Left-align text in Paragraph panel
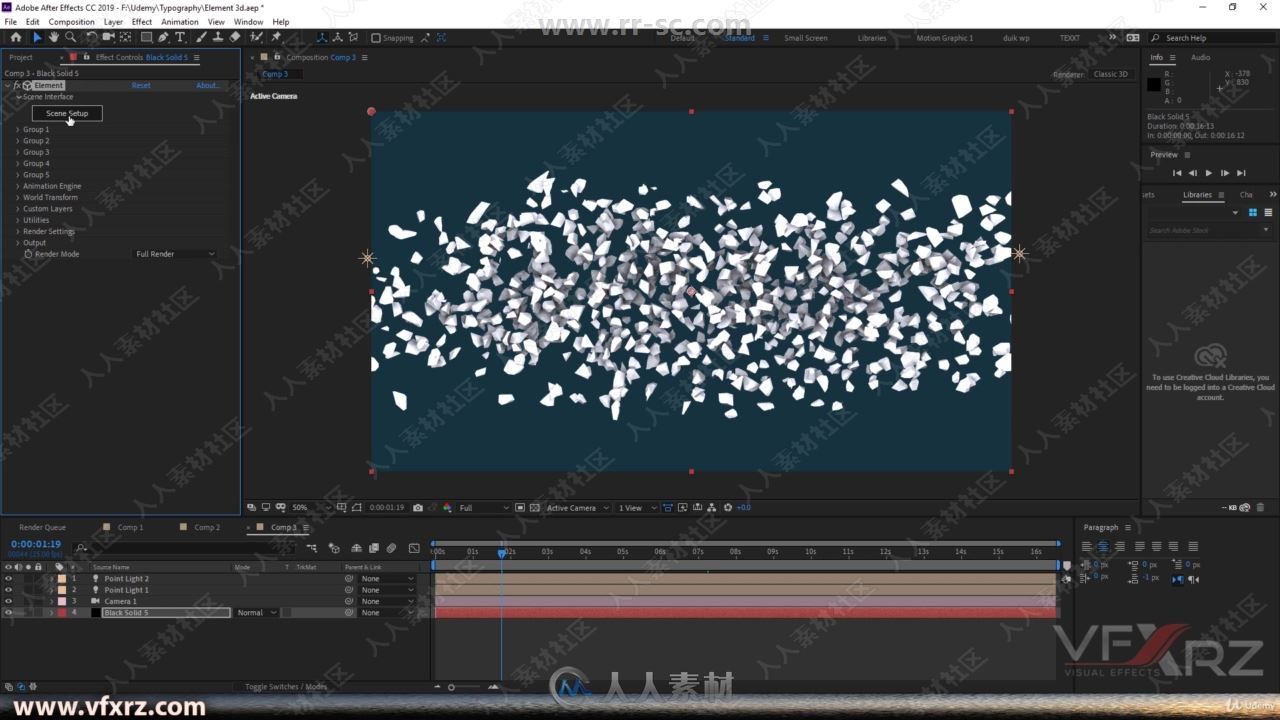Image resolution: width=1280 pixels, height=720 pixels. 1086,547
